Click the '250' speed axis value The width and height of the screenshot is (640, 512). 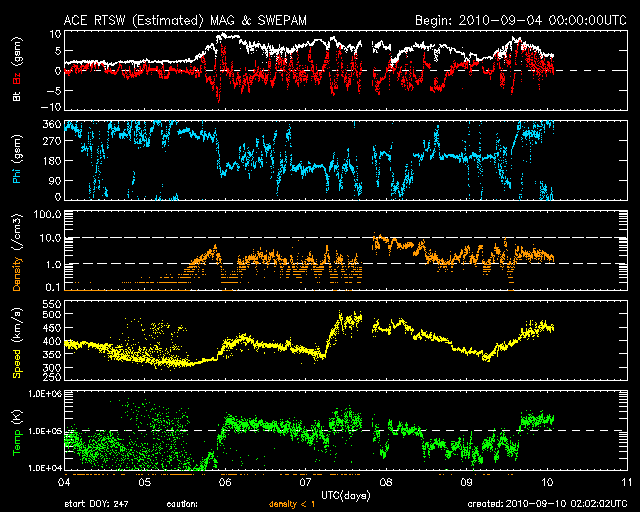[52, 377]
